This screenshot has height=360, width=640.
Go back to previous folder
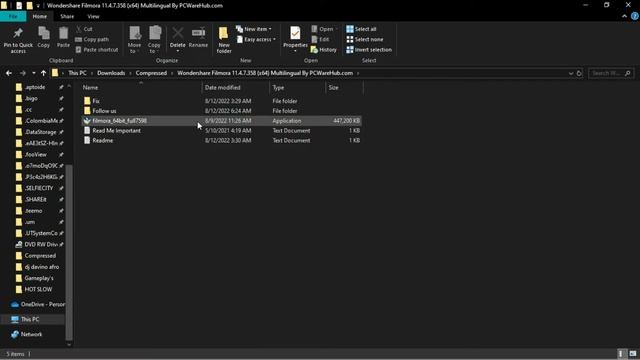tap(9, 73)
